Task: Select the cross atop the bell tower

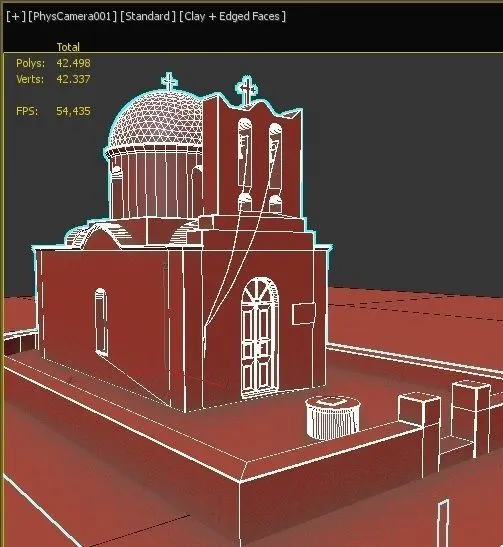Action: pyautogui.click(x=247, y=89)
